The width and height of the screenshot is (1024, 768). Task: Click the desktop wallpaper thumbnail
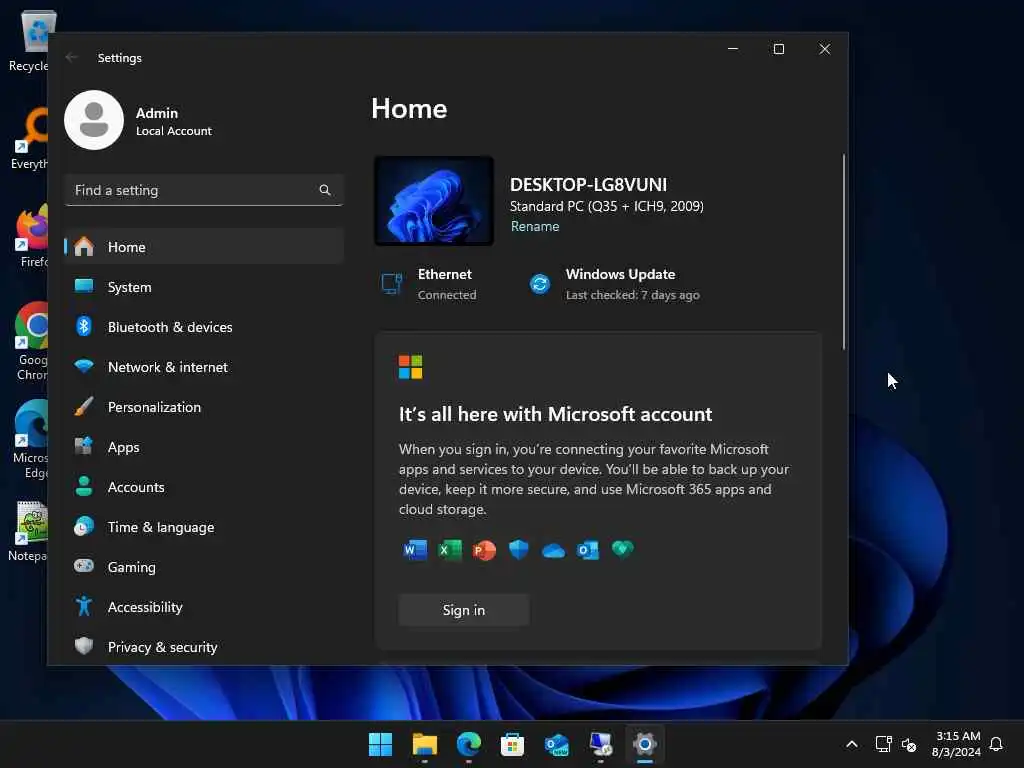(434, 200)
